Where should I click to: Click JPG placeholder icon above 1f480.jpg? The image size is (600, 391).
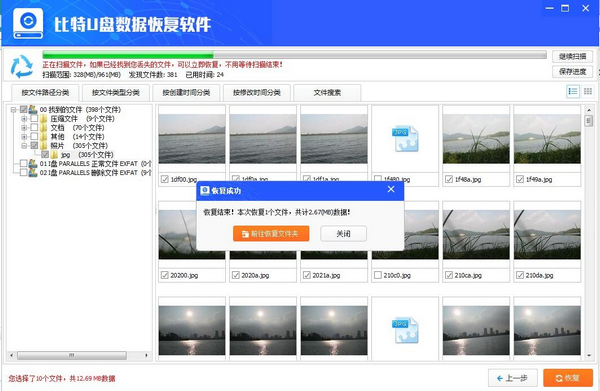(405, 139)
